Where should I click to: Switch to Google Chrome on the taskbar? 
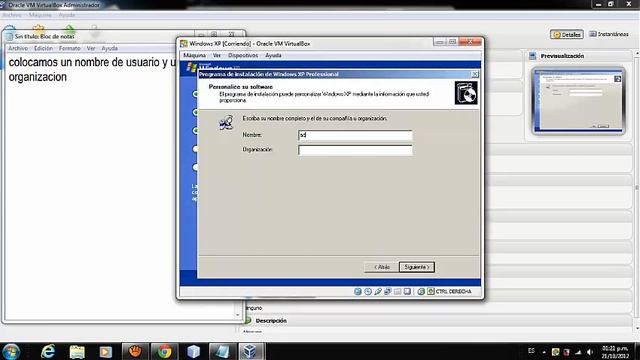click(164, 351)
